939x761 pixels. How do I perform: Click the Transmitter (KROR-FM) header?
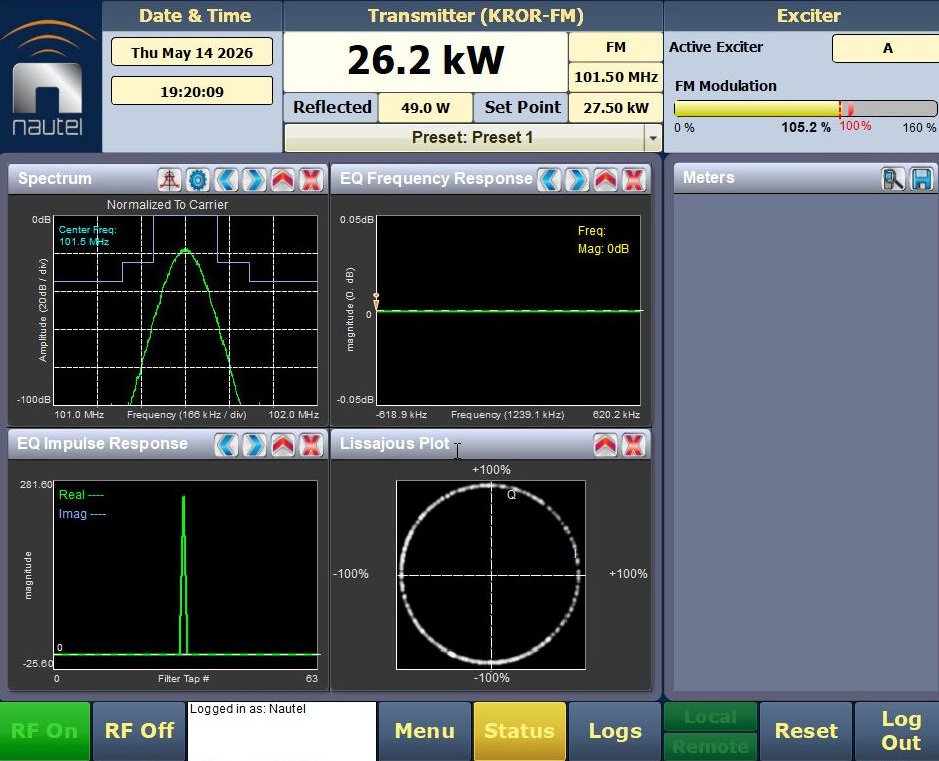tap(475, 16)
